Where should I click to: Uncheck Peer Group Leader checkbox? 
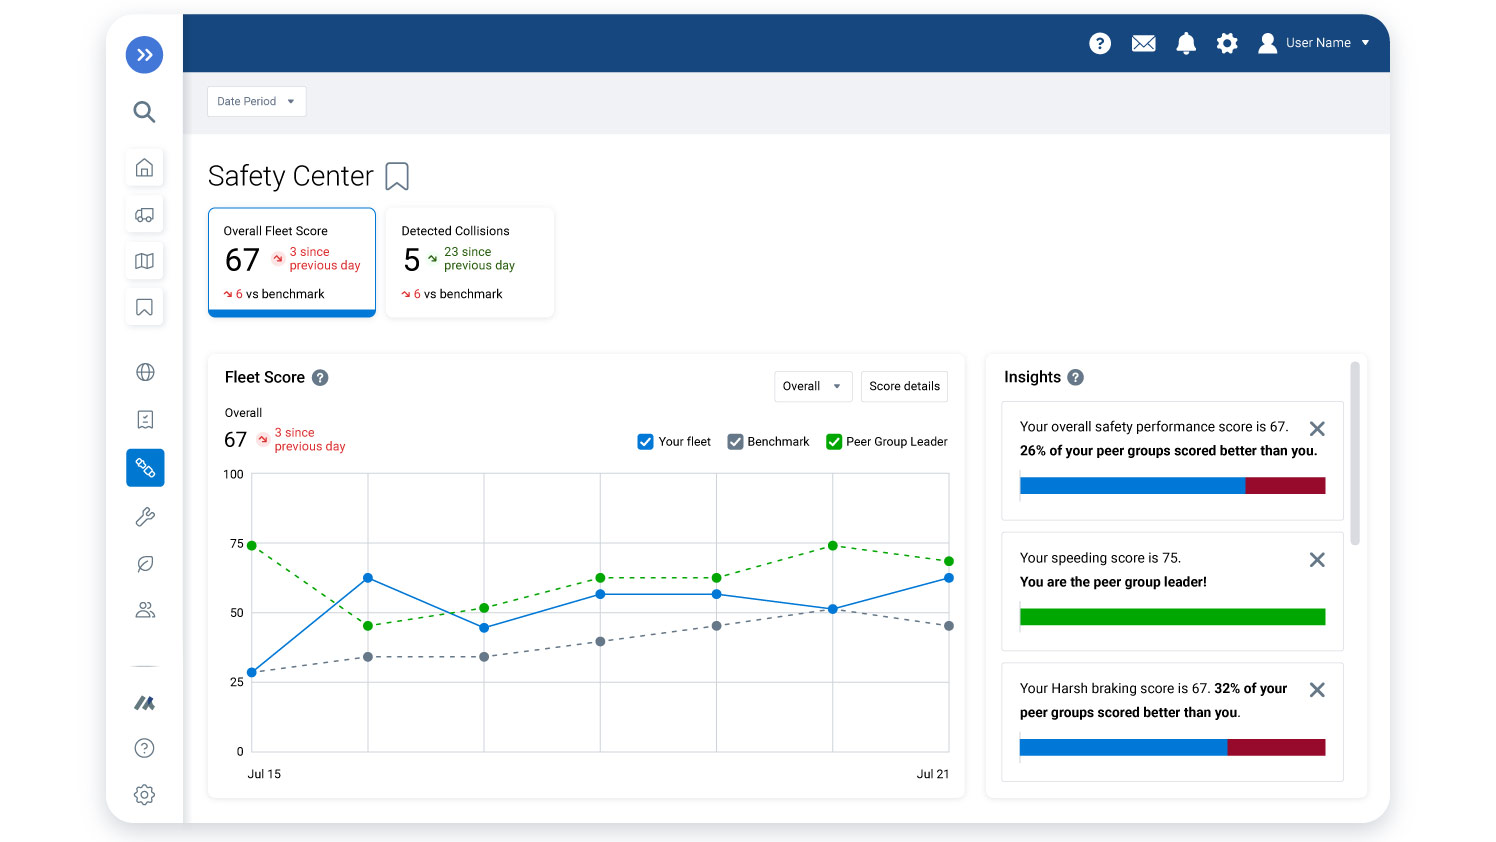pos(833,441)
